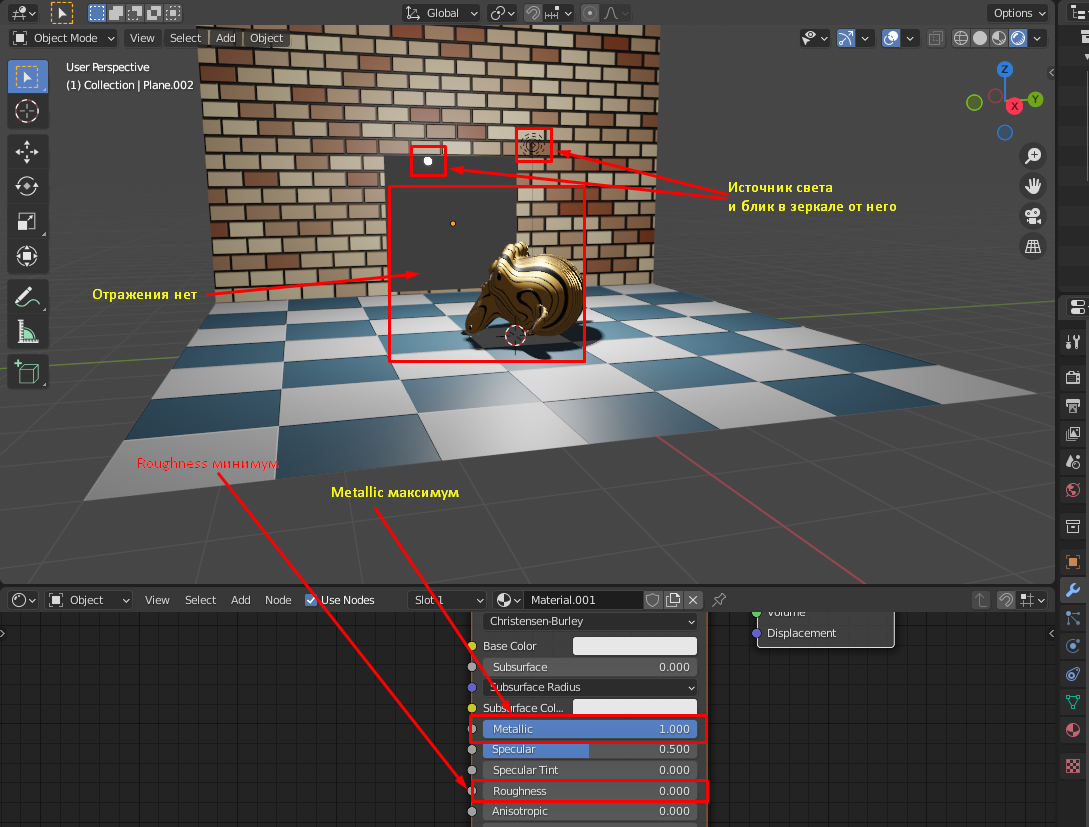Select the Transform tool

click(27, 256)
